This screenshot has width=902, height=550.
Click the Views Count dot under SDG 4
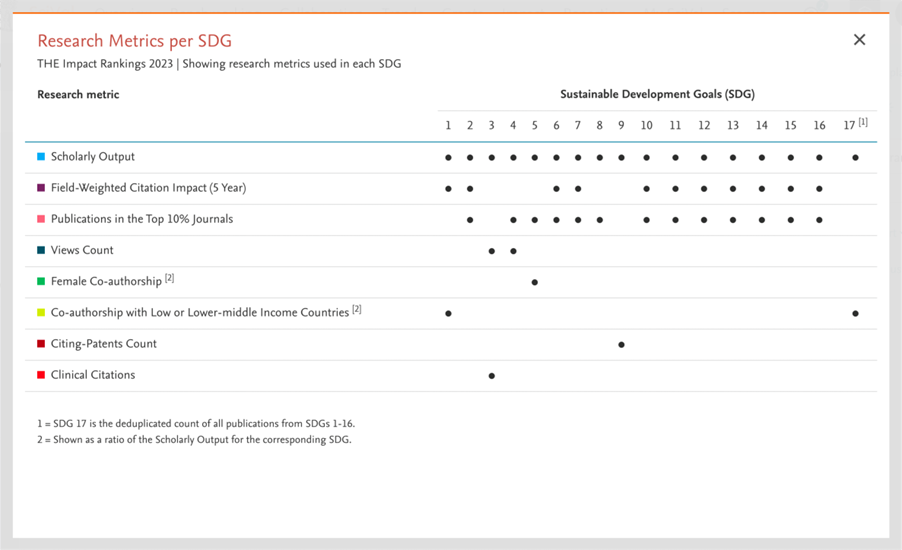(x=513, y=251)
